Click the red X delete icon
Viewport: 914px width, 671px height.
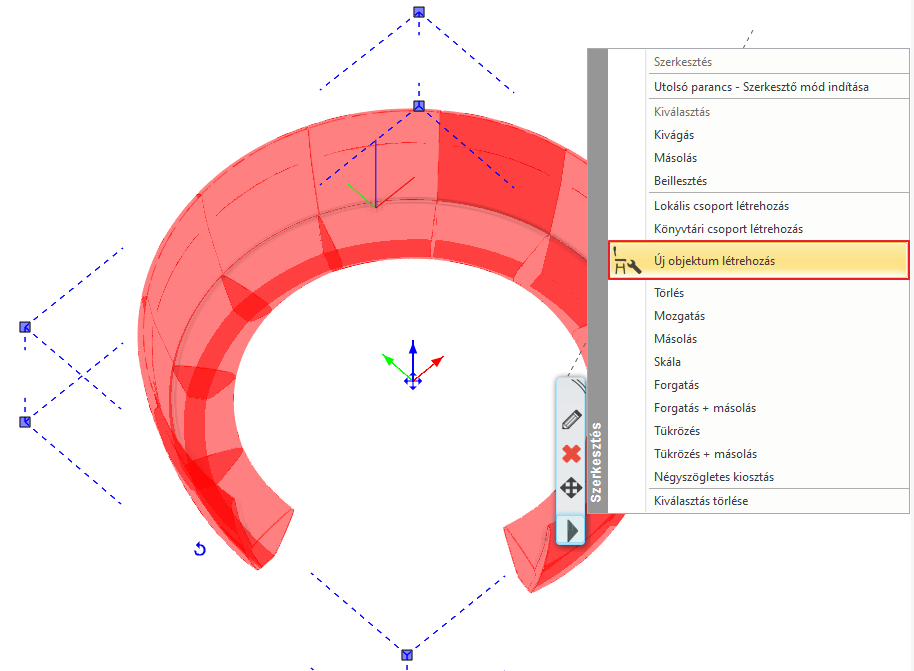point(571,454)
